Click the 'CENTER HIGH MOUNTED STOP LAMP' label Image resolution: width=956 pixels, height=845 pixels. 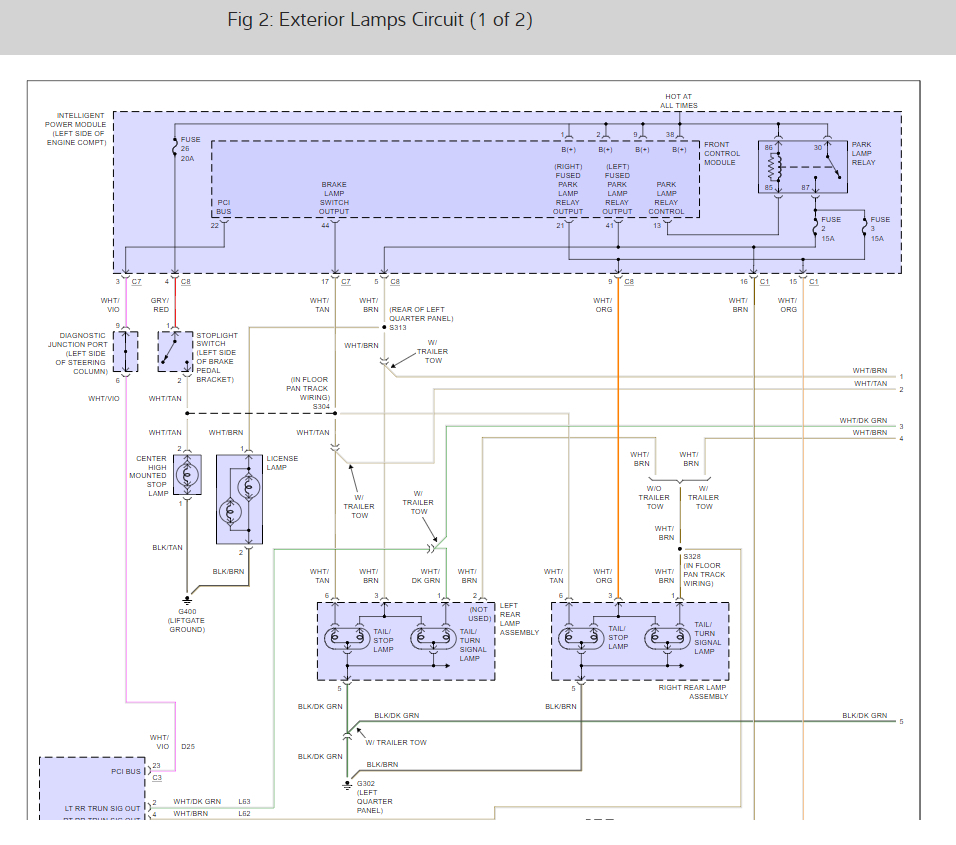pyautogui.click(x=151, y=476)
